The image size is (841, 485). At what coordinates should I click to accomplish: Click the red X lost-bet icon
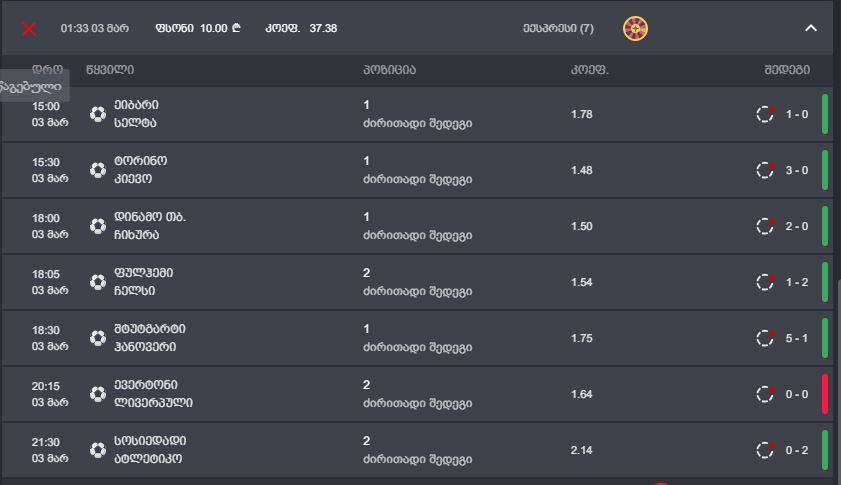29,28
